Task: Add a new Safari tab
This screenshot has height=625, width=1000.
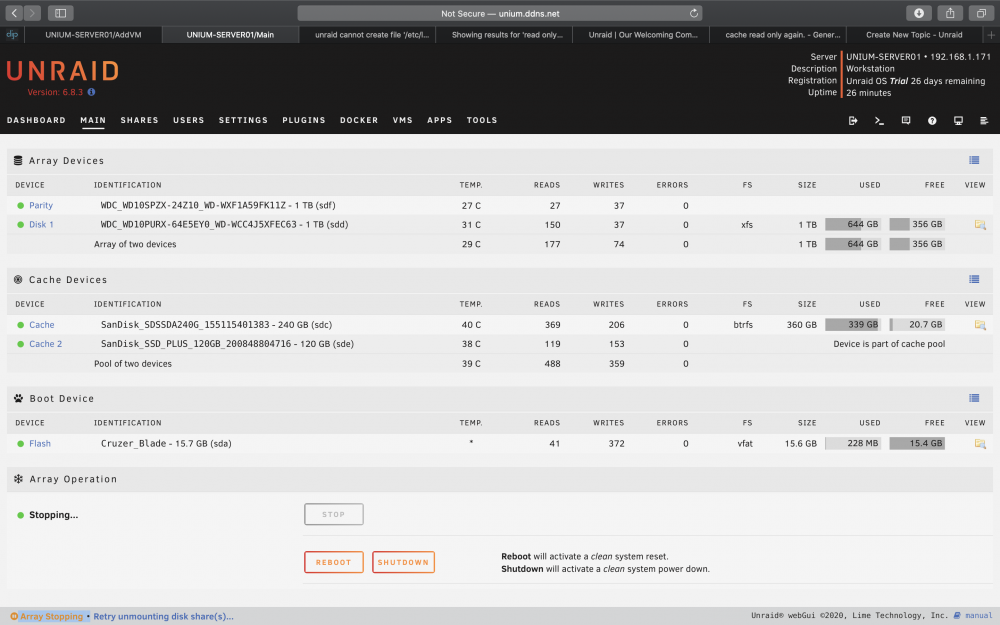Action: point(991,35)
